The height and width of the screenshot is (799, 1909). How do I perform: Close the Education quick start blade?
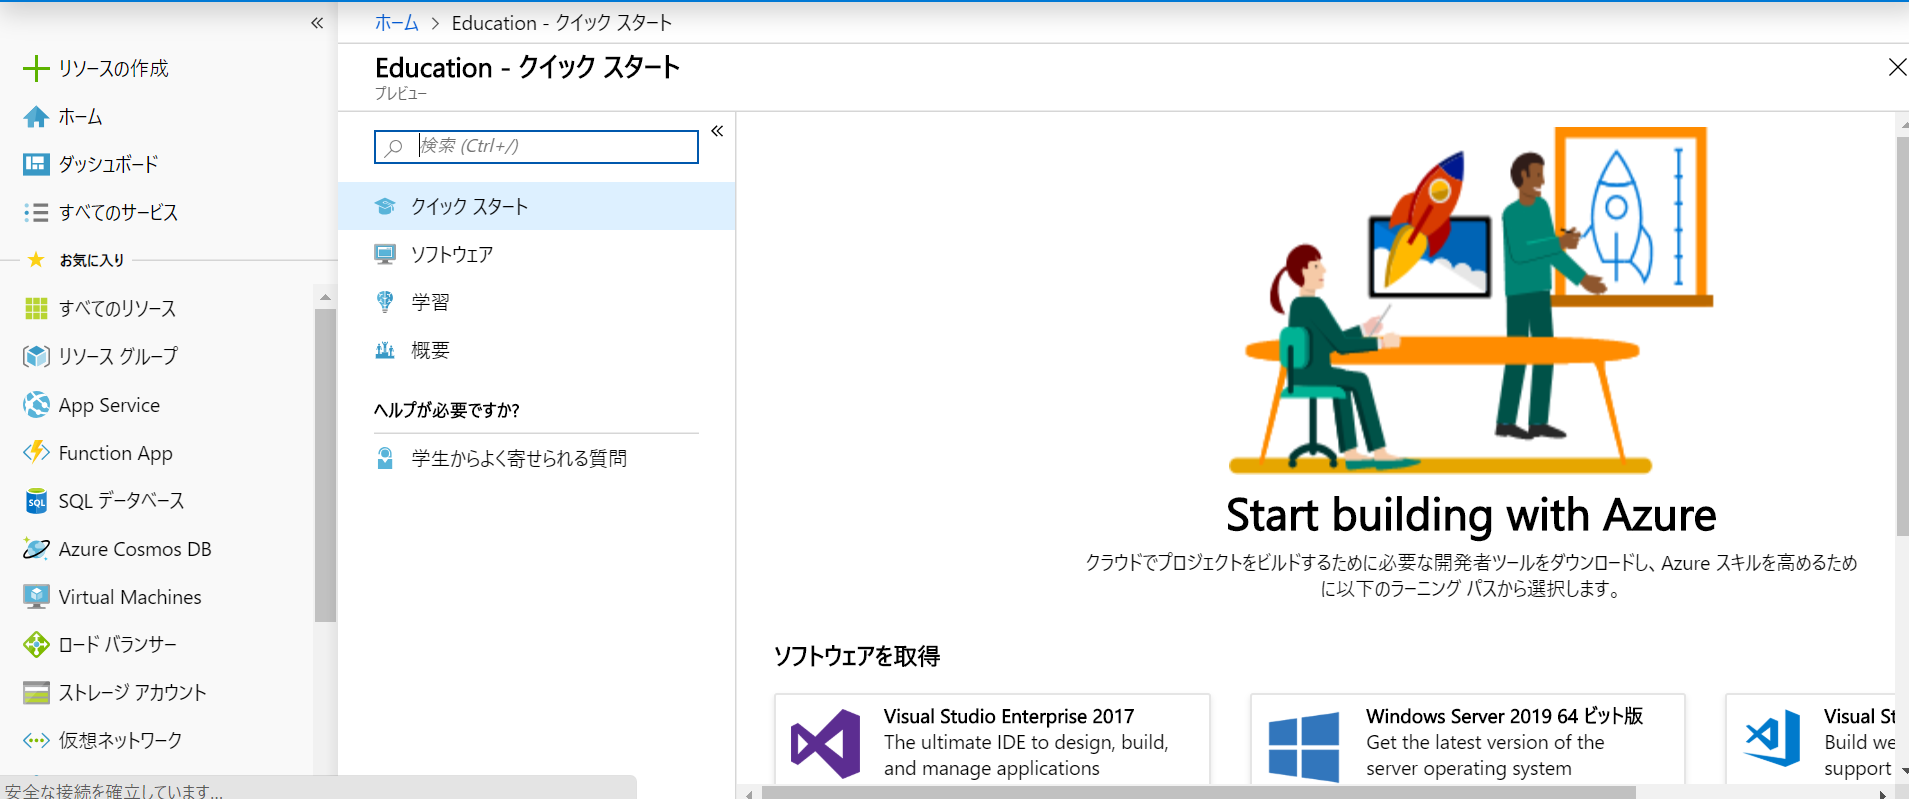point(1896,67)
